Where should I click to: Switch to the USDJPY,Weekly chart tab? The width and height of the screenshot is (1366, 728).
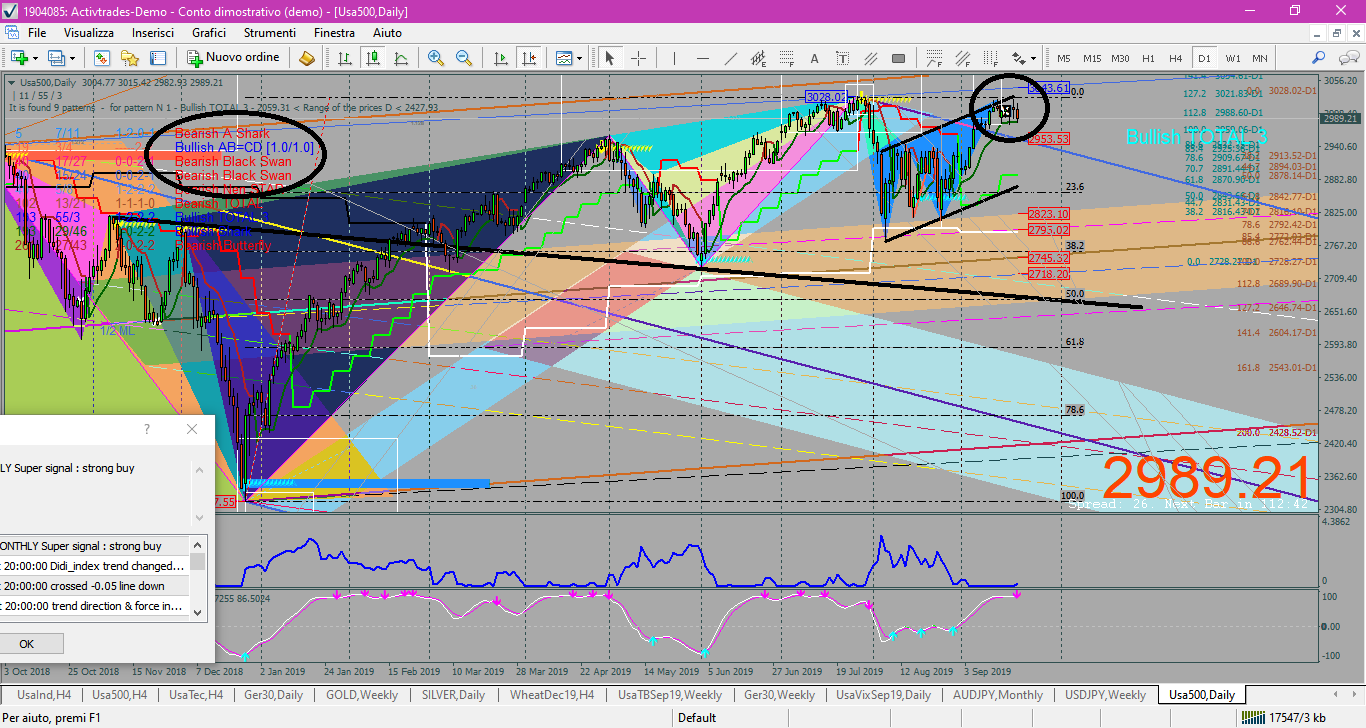(1105, 695)
